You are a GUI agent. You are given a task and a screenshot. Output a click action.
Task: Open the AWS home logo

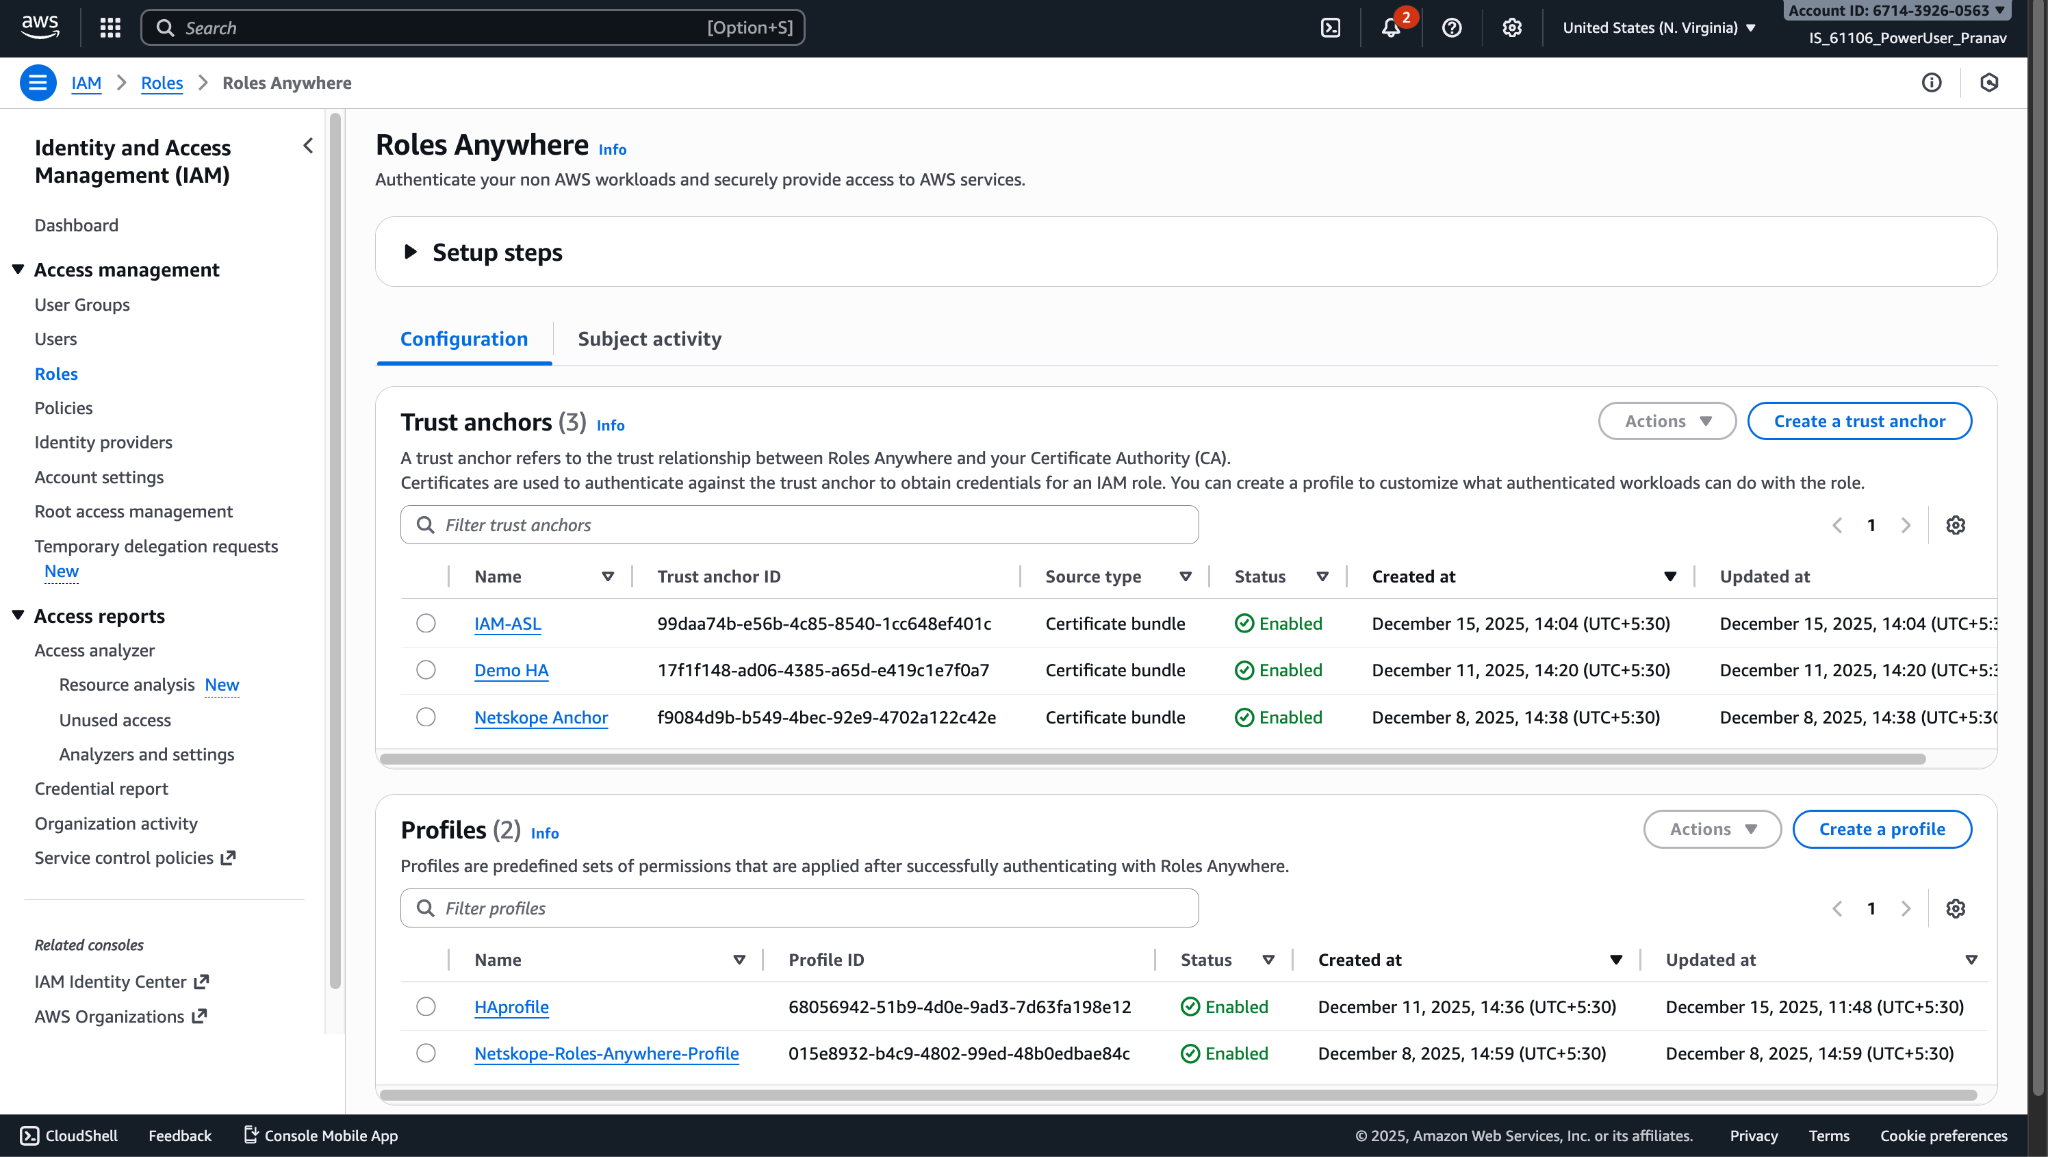[x=40, y=27]
